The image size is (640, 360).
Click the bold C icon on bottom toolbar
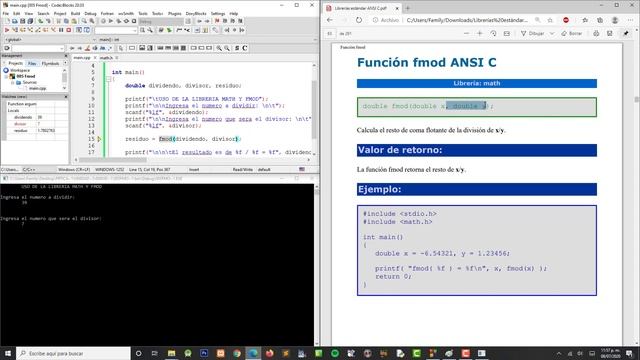pyautogui.click(x=245, y=48)
